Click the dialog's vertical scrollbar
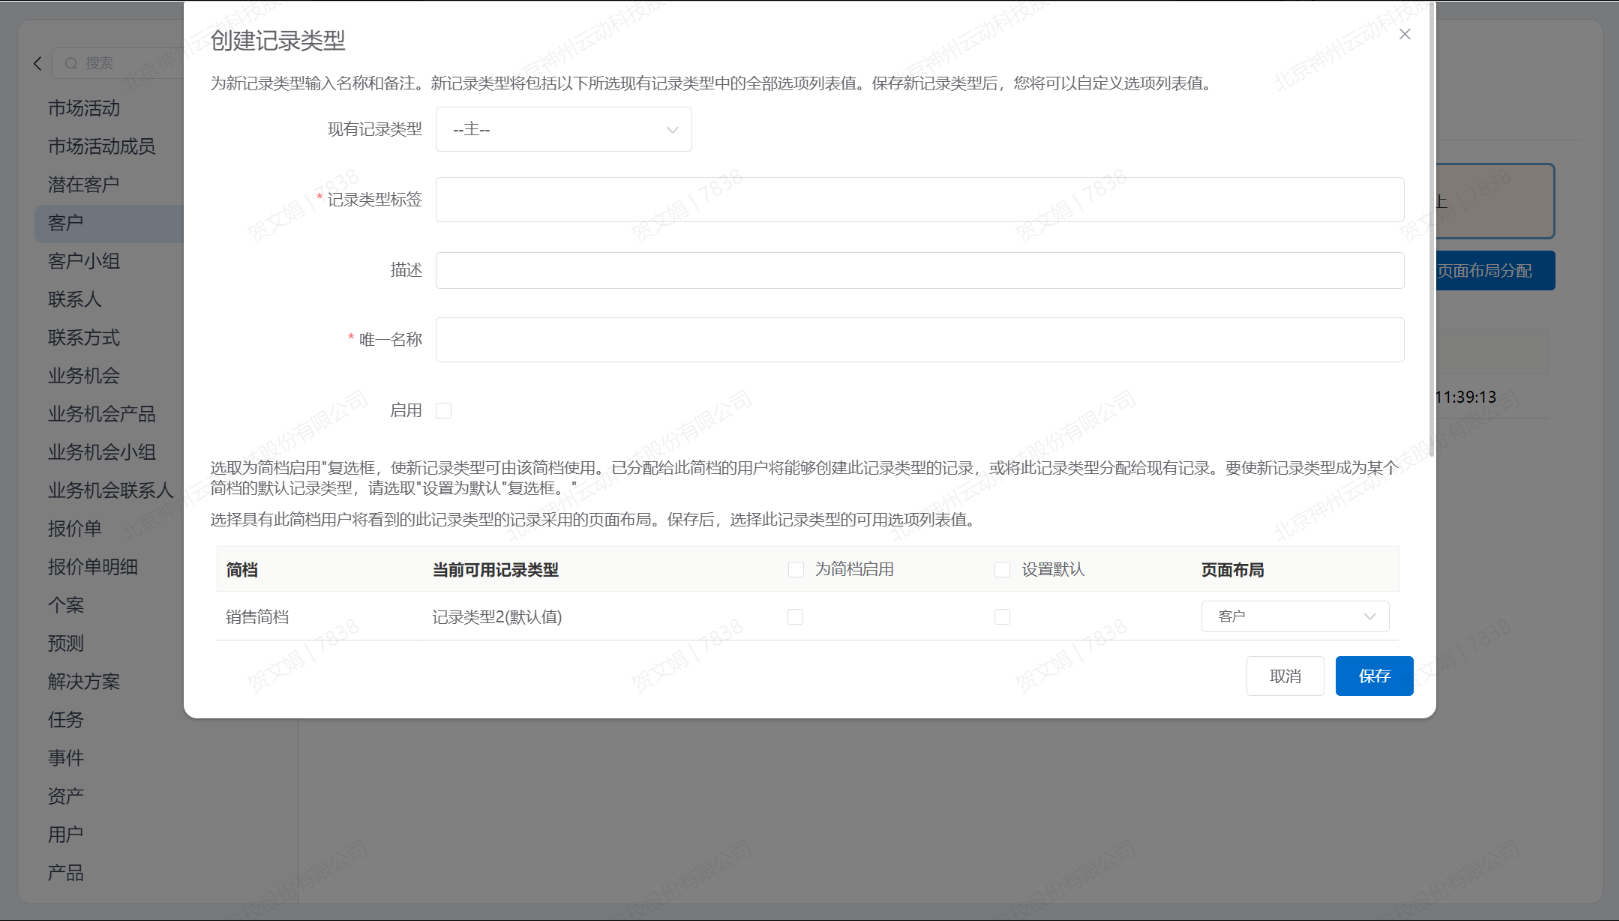Viewport: 1619px width, 921px height. 1431,230
